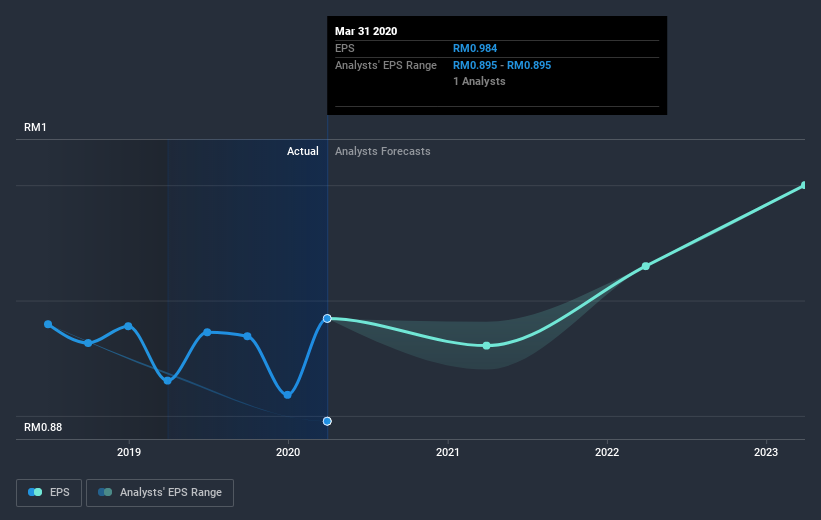This screenshot has width=821, height=520.
Task: Click the RM0.895 - RM0.895 range value in the tooltip
Action: (502, 65)
